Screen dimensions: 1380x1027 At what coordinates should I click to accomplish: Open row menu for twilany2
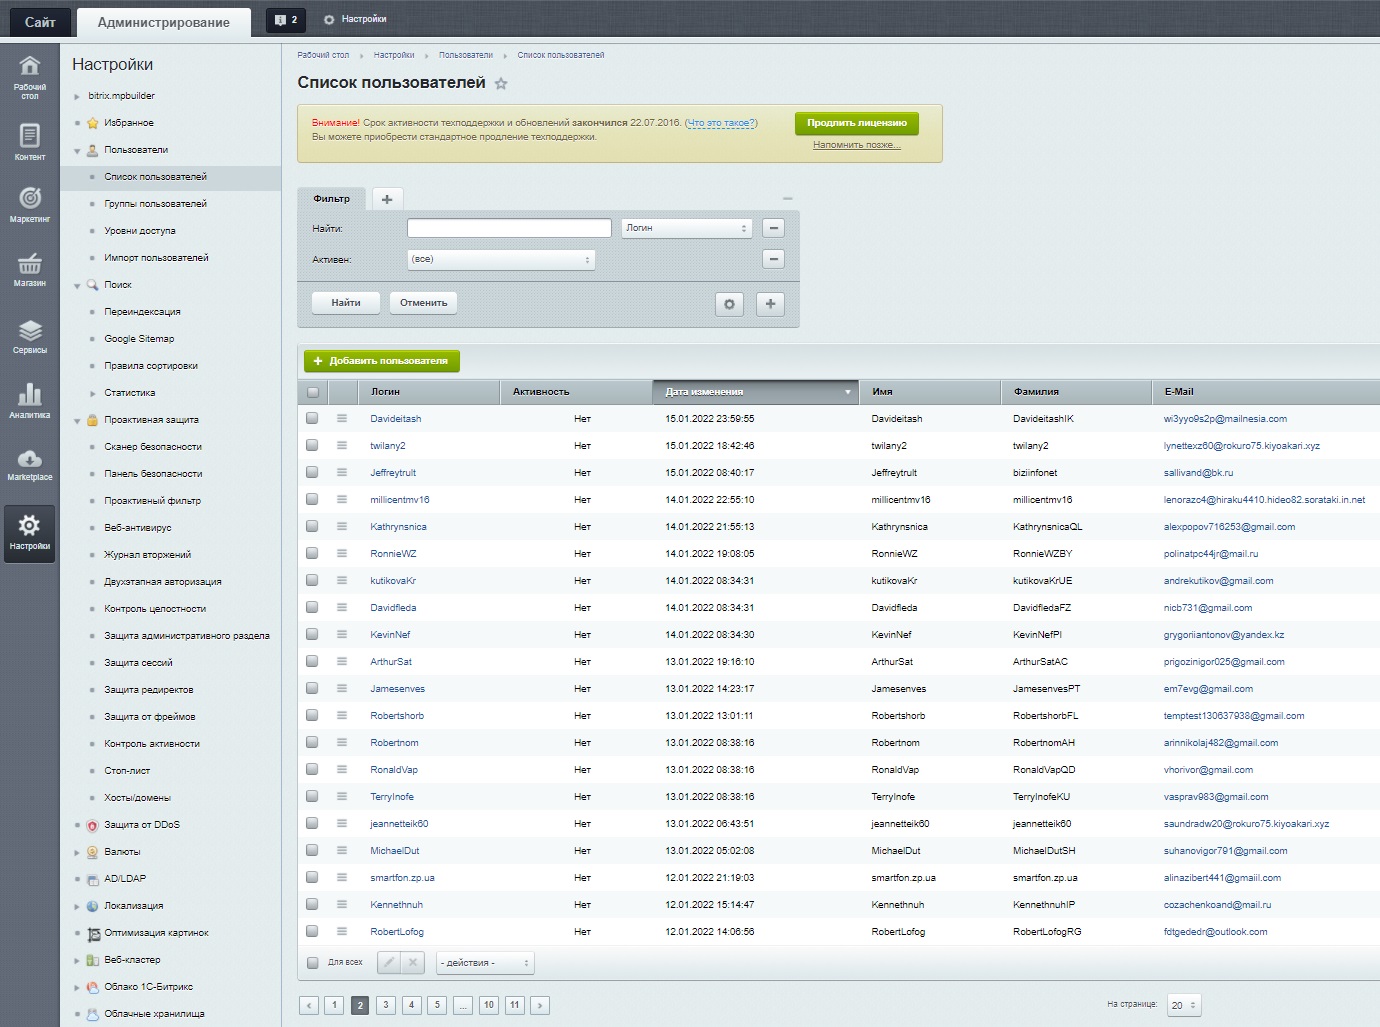[x=342, y=445]
